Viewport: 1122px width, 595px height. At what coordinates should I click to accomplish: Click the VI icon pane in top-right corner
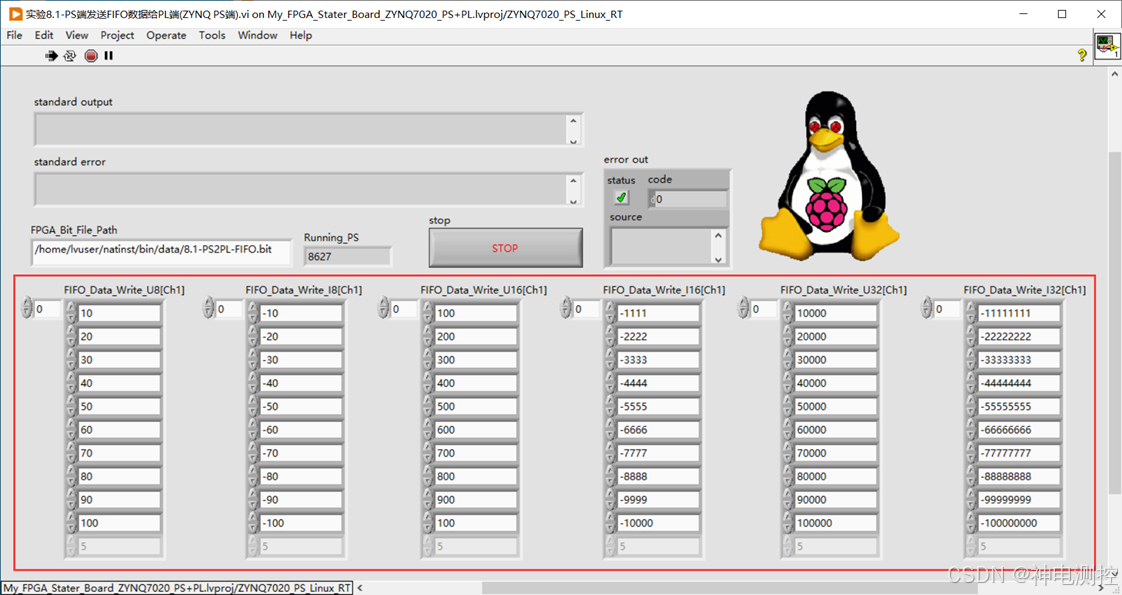coord(1106,47)
